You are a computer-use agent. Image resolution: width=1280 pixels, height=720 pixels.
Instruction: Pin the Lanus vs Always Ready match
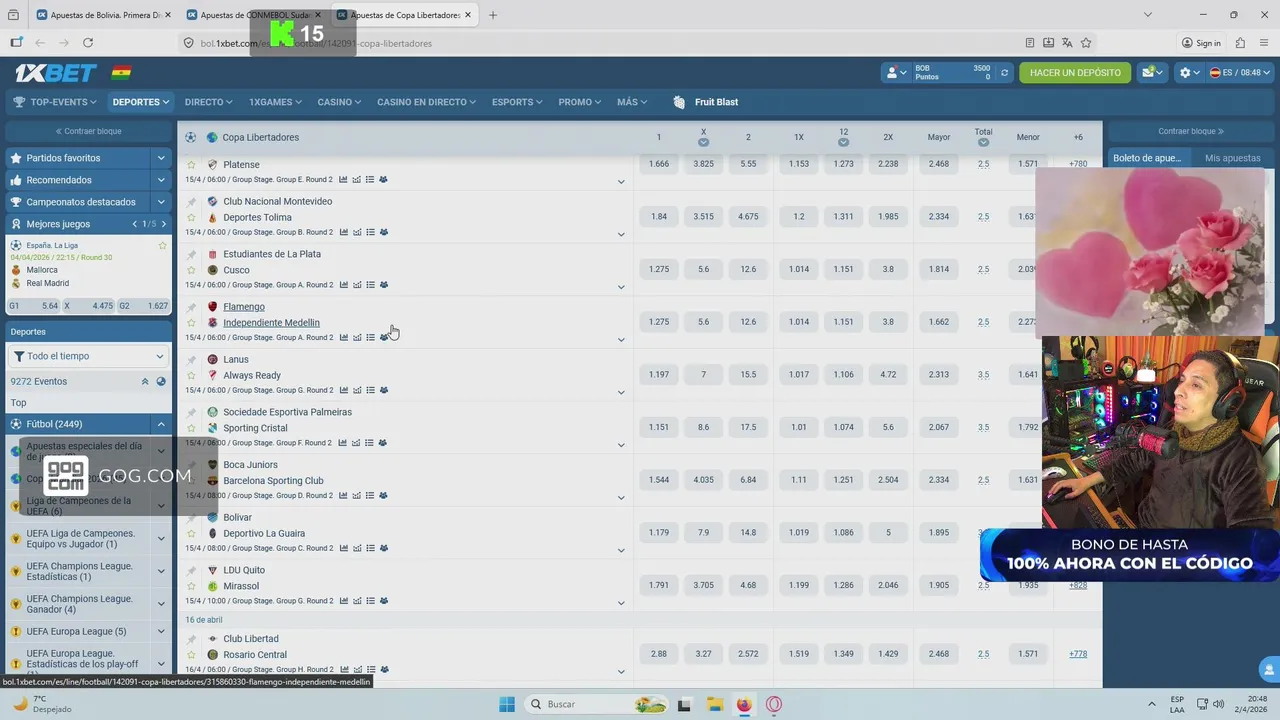pos(191,360)
